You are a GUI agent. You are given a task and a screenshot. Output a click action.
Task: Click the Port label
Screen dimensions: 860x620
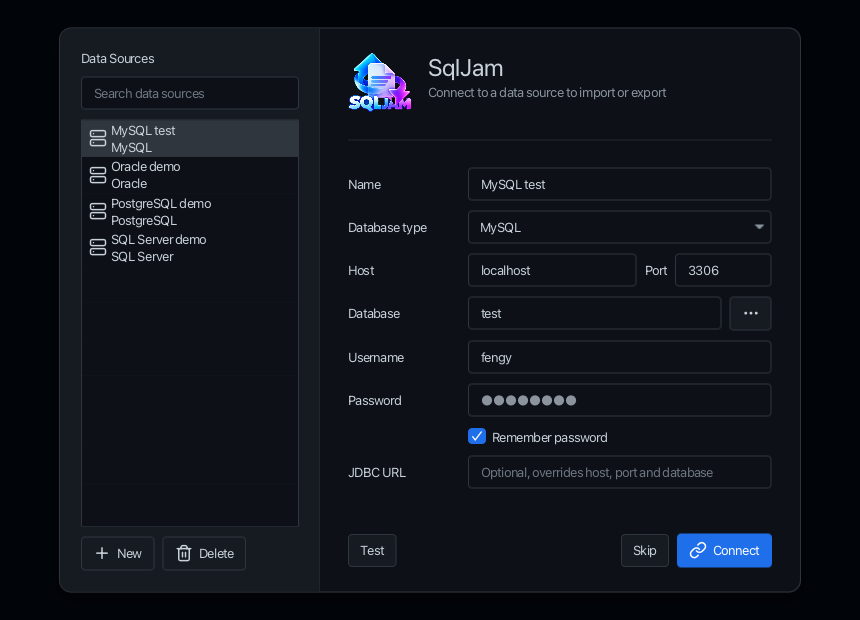point(656,270)
